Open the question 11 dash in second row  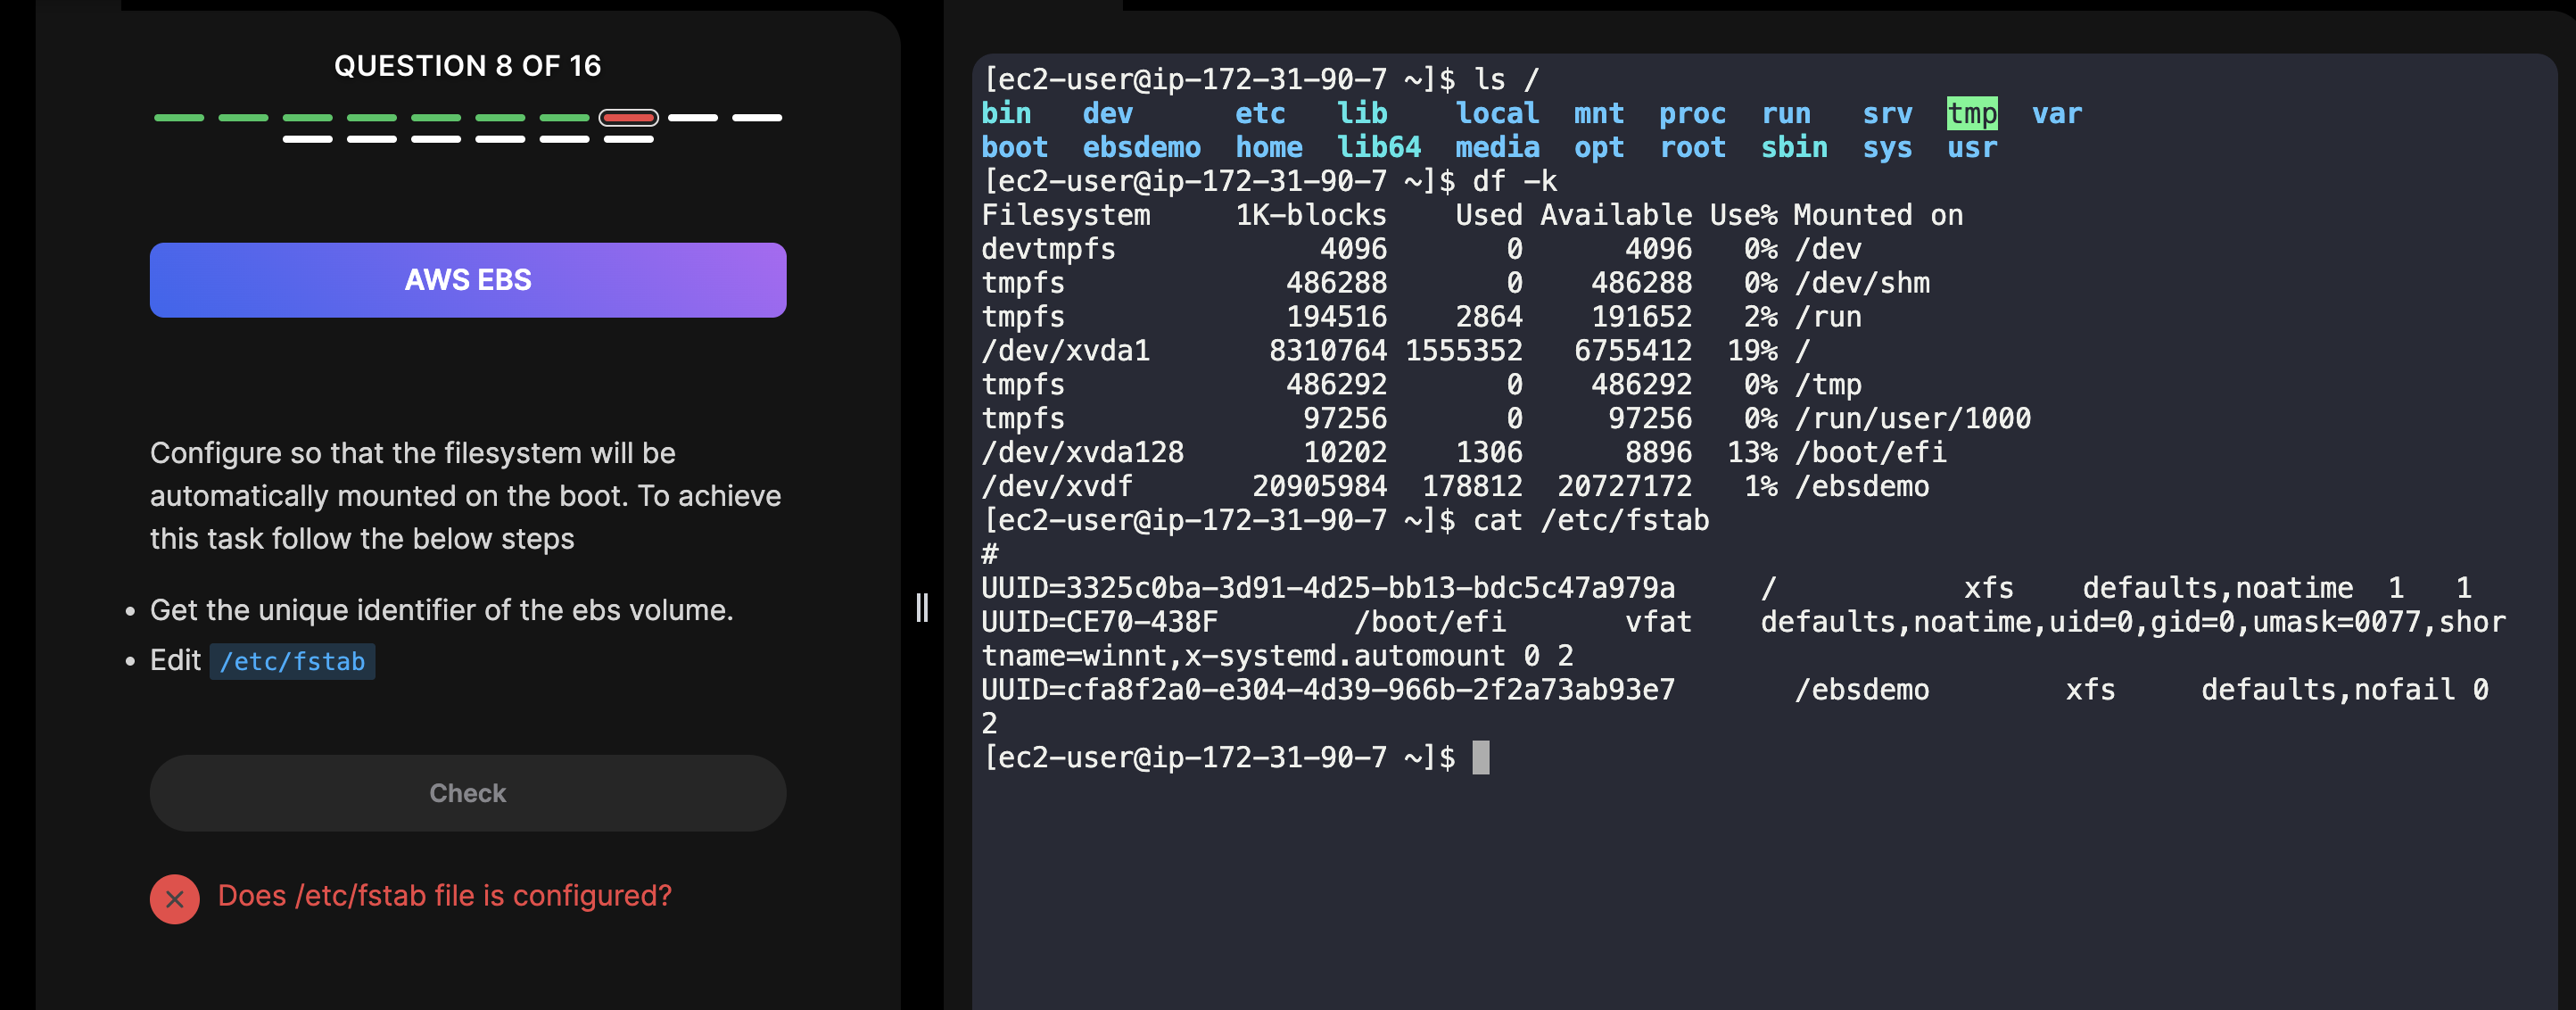(307, 140)
